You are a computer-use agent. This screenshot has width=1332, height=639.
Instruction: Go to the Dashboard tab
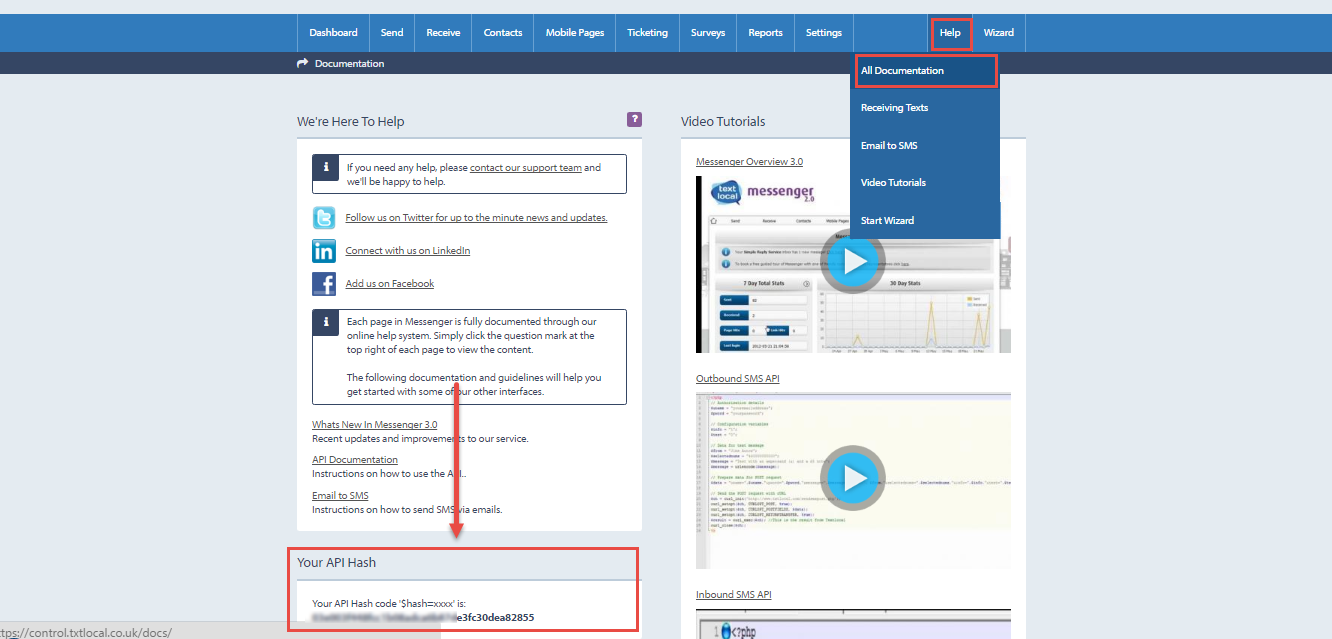tap(333, 33)
